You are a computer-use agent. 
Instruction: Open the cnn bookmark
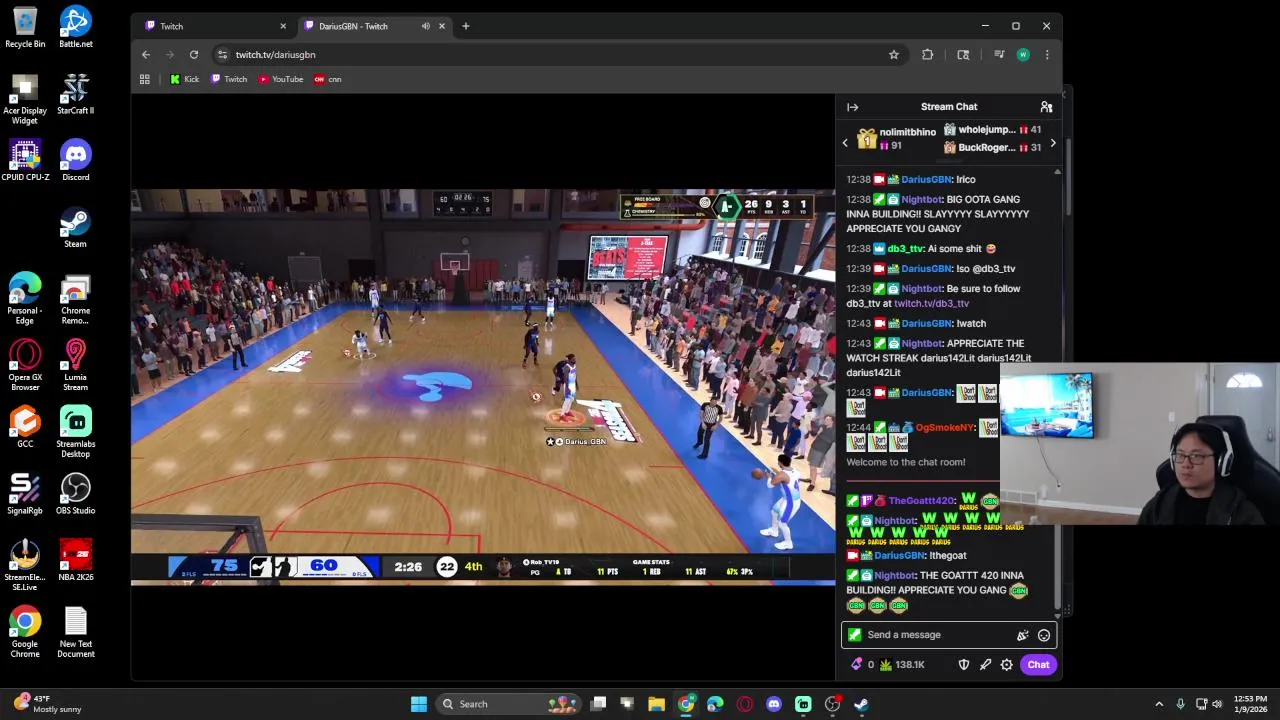[x=327, y=79]
